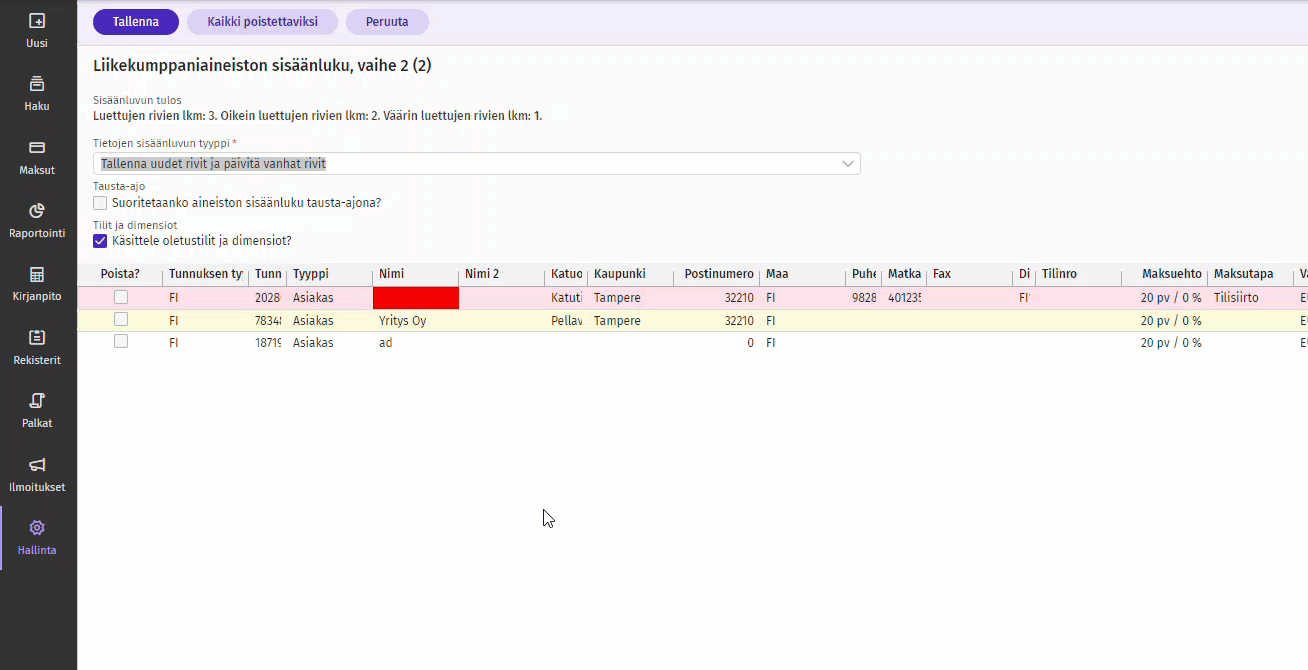Image resolution: width=1308 pixels, height=670 pixels.
Task: Open the Haku search icon
Action: [x=37, y=84]
